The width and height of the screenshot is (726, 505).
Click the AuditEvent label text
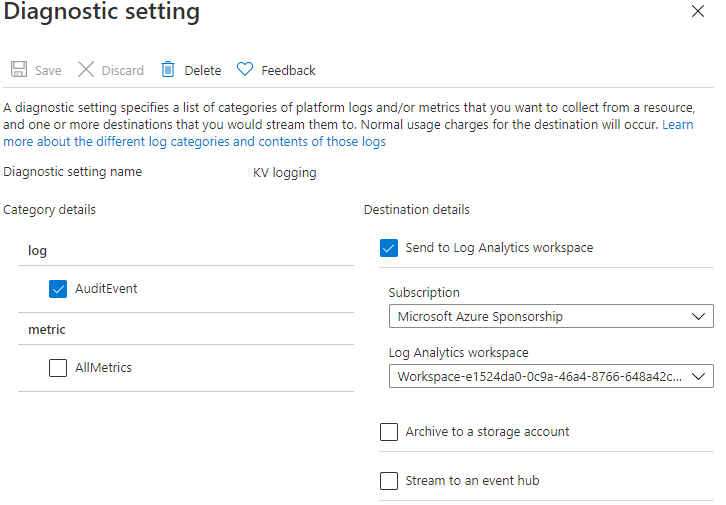[x=106, y=289]
